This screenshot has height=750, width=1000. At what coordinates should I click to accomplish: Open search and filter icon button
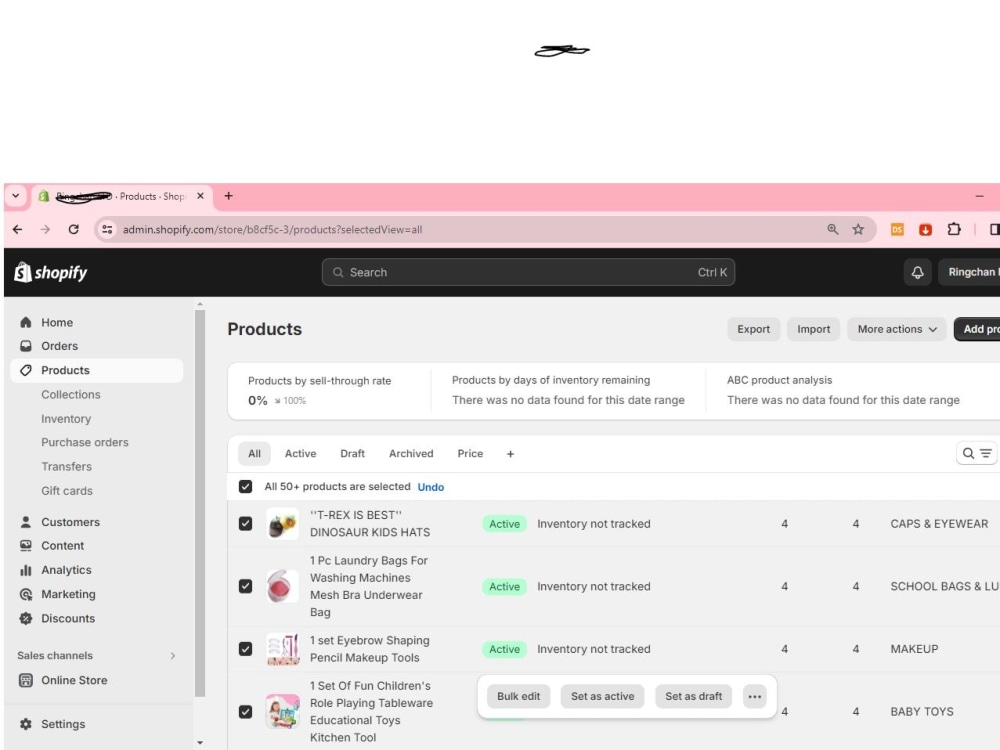point(976,453)
